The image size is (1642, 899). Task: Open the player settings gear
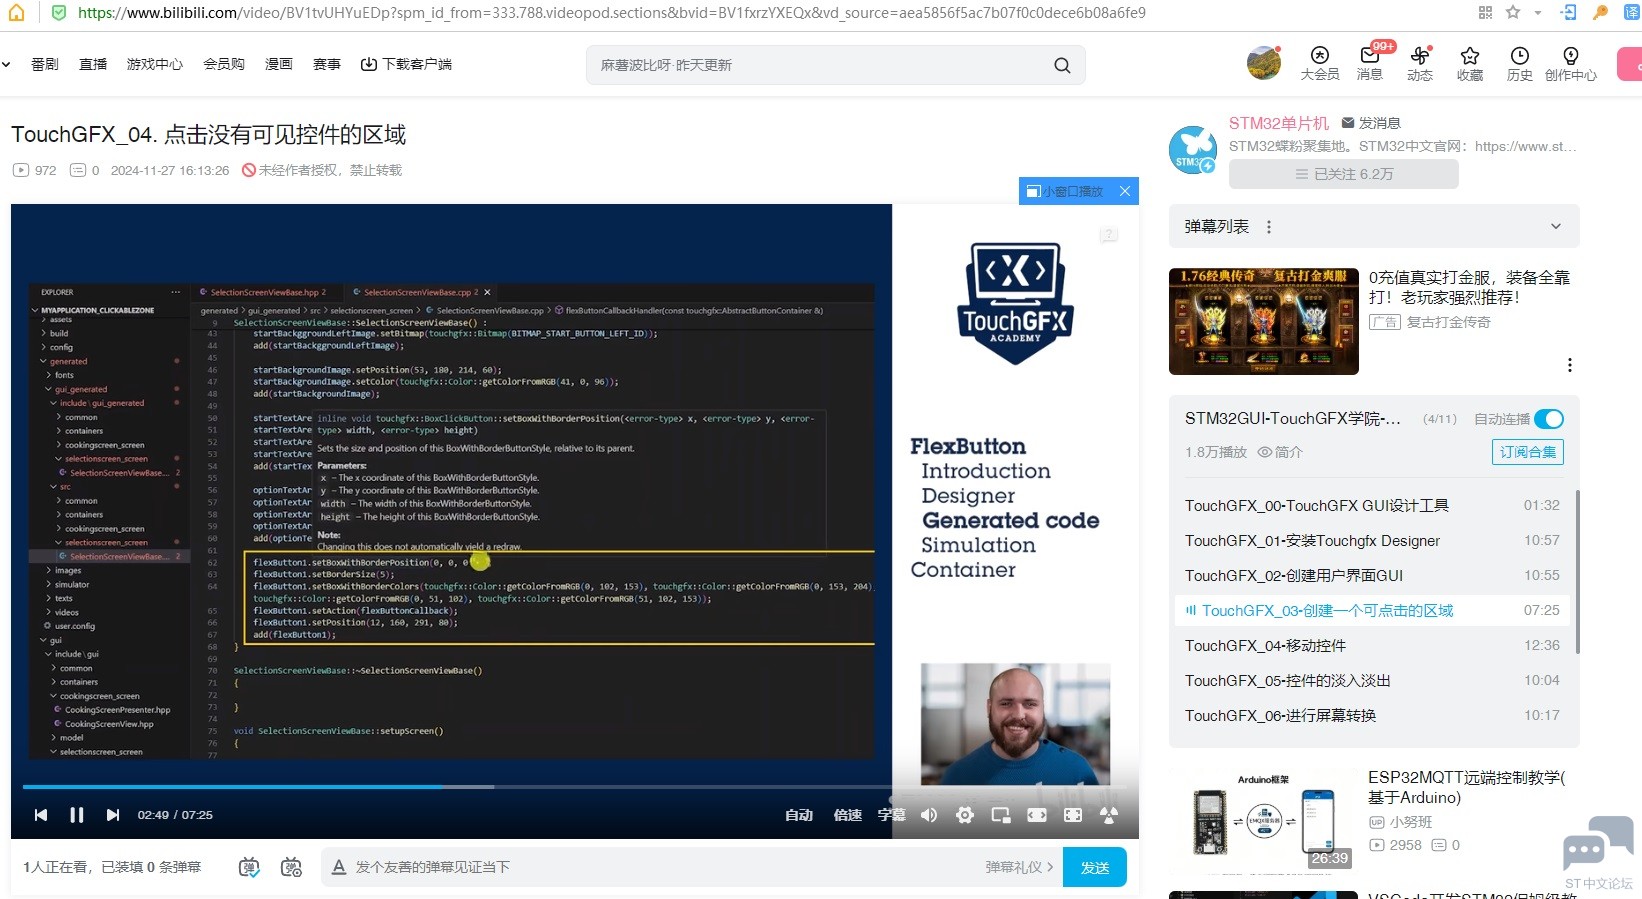[964, 815]
